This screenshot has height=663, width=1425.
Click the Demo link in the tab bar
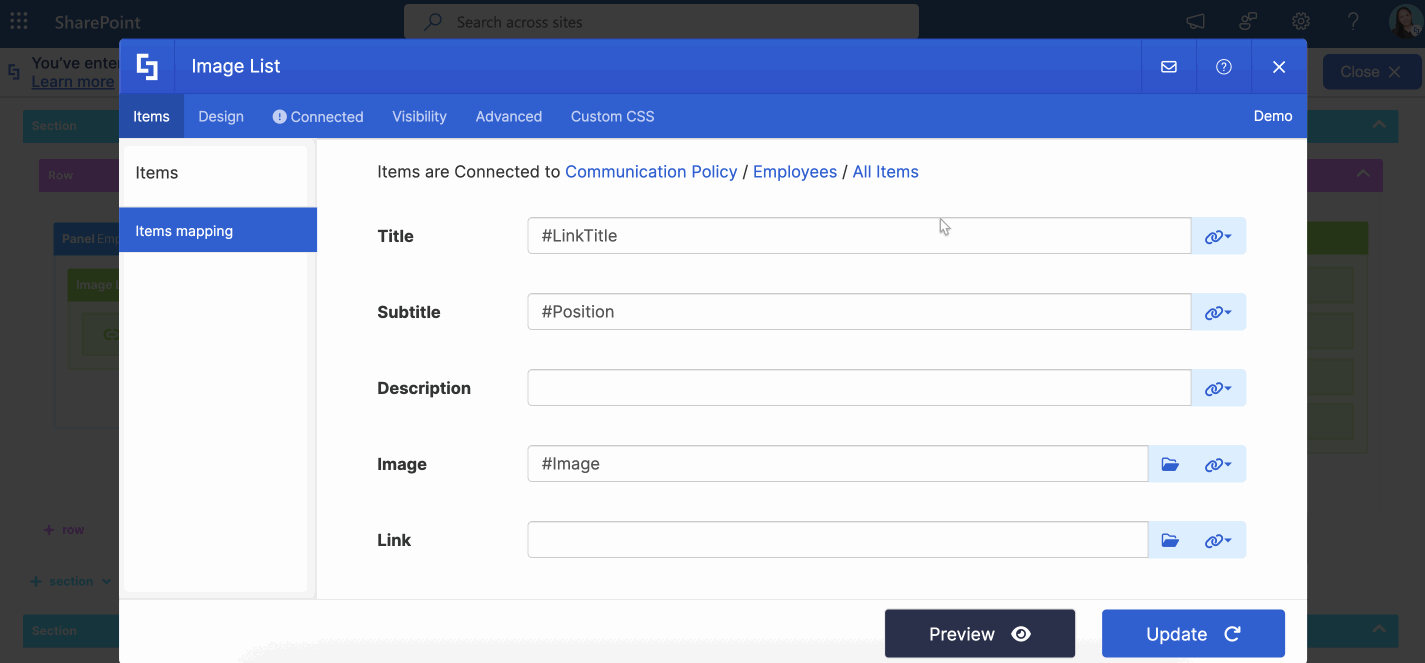pyautogui.click(x=1273, y=116)
